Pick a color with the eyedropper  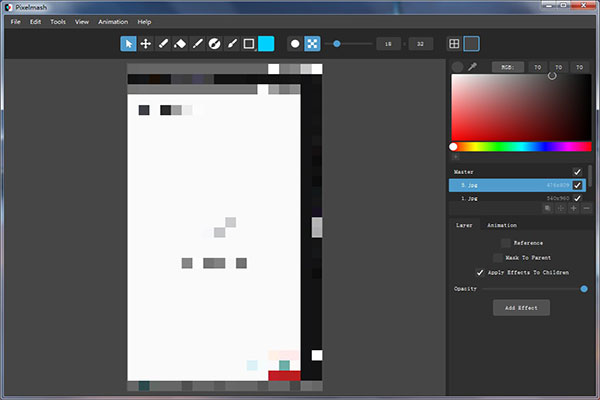click(x=473, y=67)
